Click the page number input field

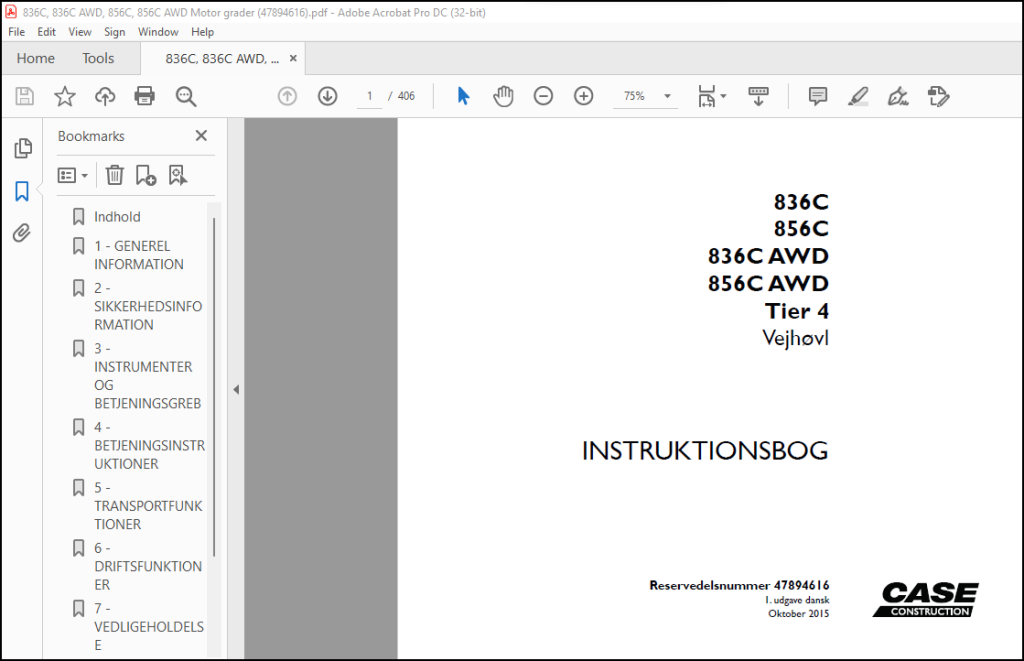click(370, 96)
